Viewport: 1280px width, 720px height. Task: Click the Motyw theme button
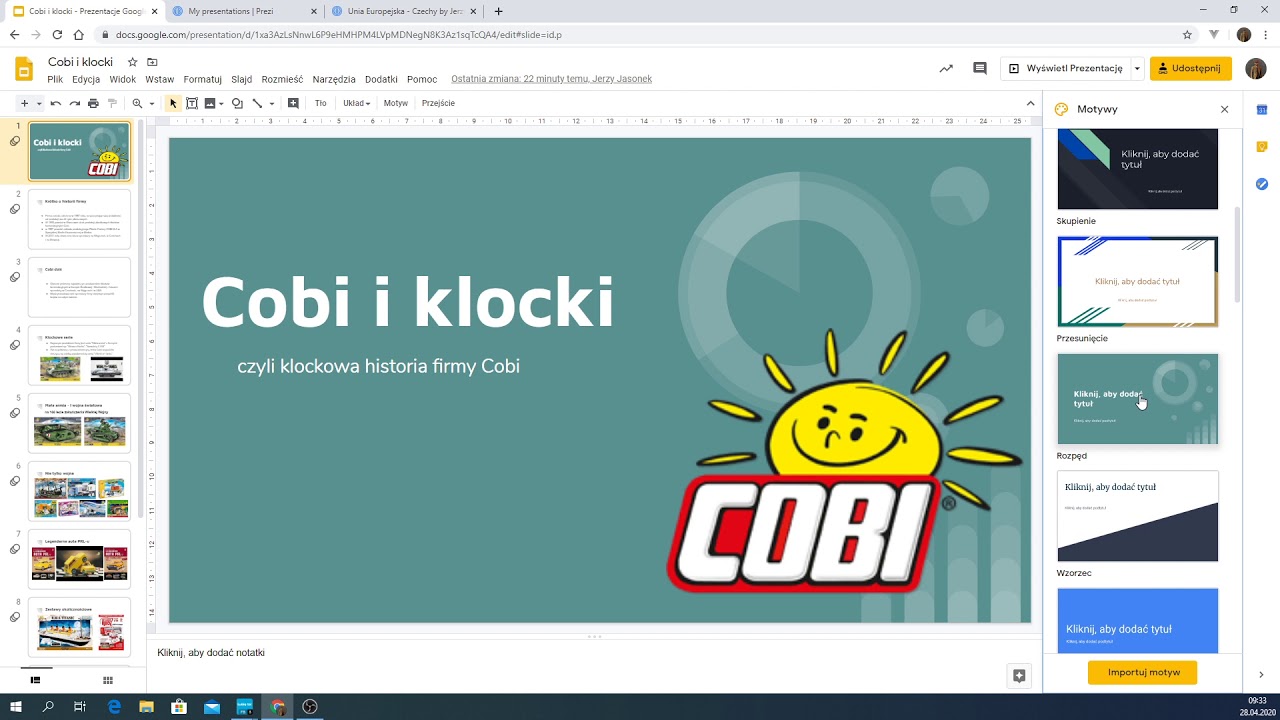pos(396,103)
